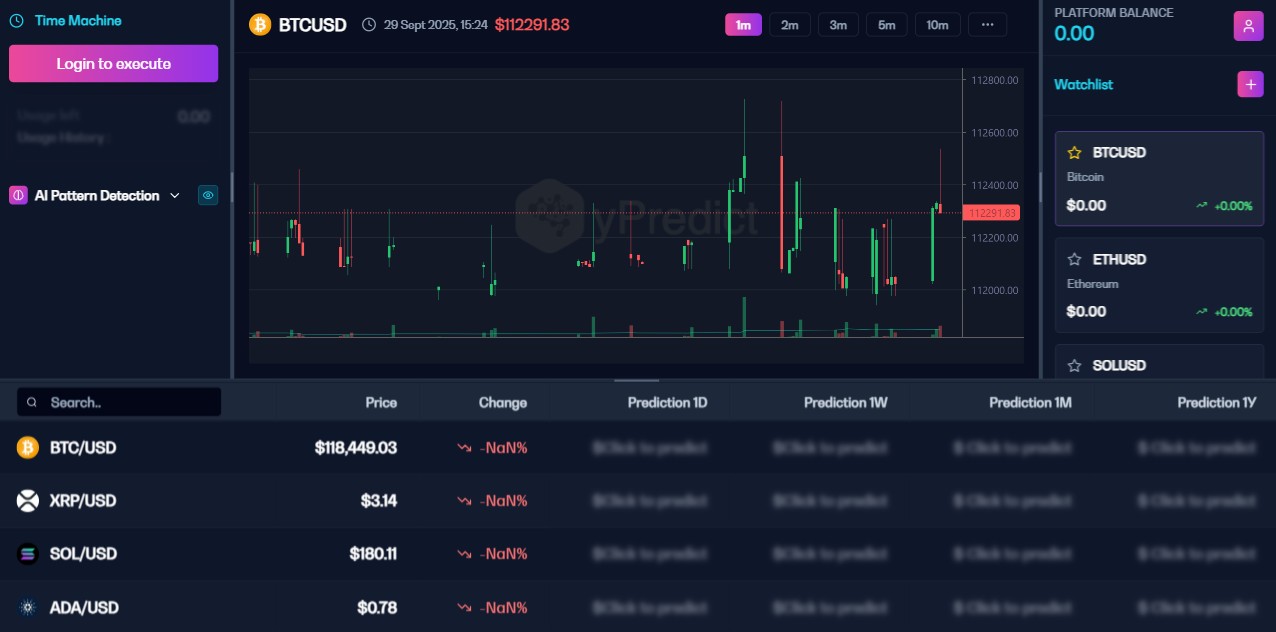The image size is (1276, 632).
Task: Click the Bitcoin logo beside BTCUSD title
Action: 260,24
